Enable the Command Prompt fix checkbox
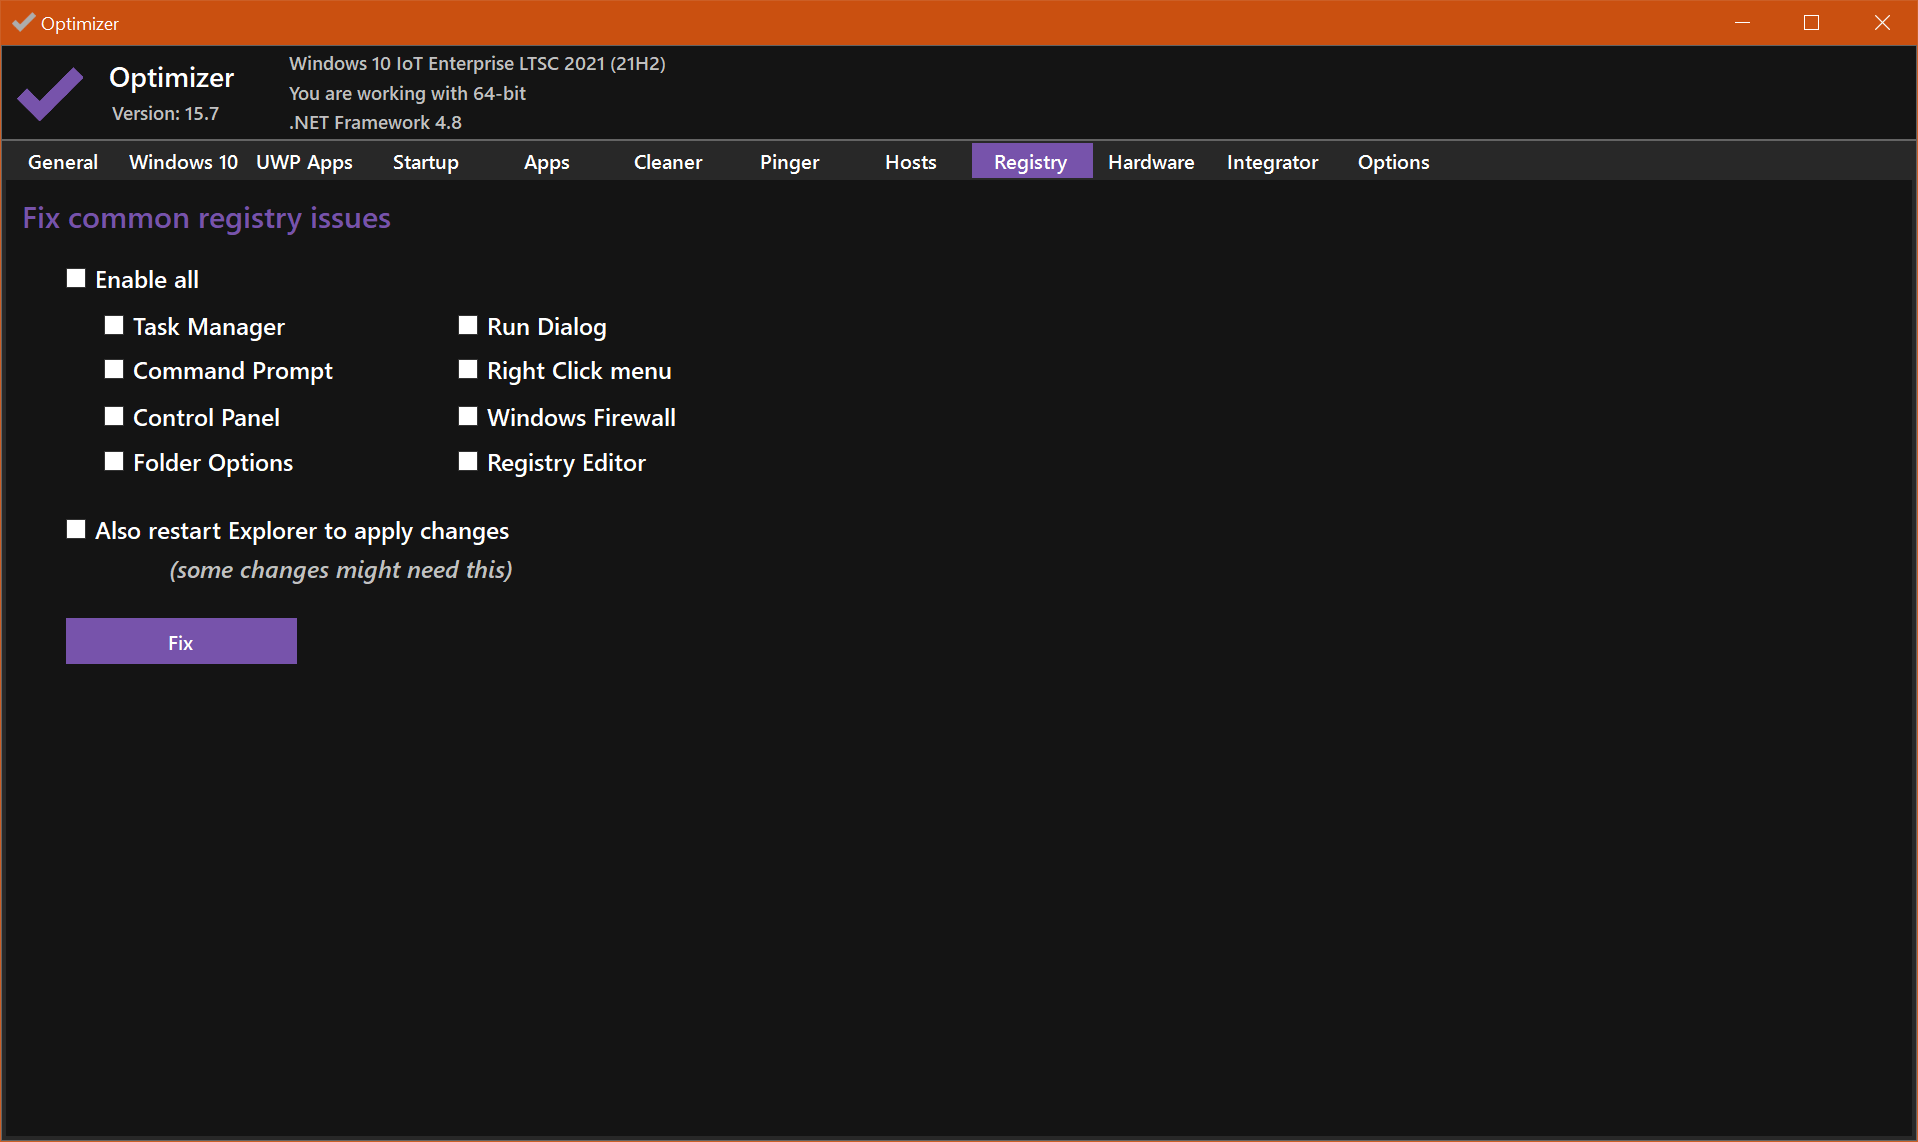Viewport: 1918px width, 1142px height. [x=113, y=369]
